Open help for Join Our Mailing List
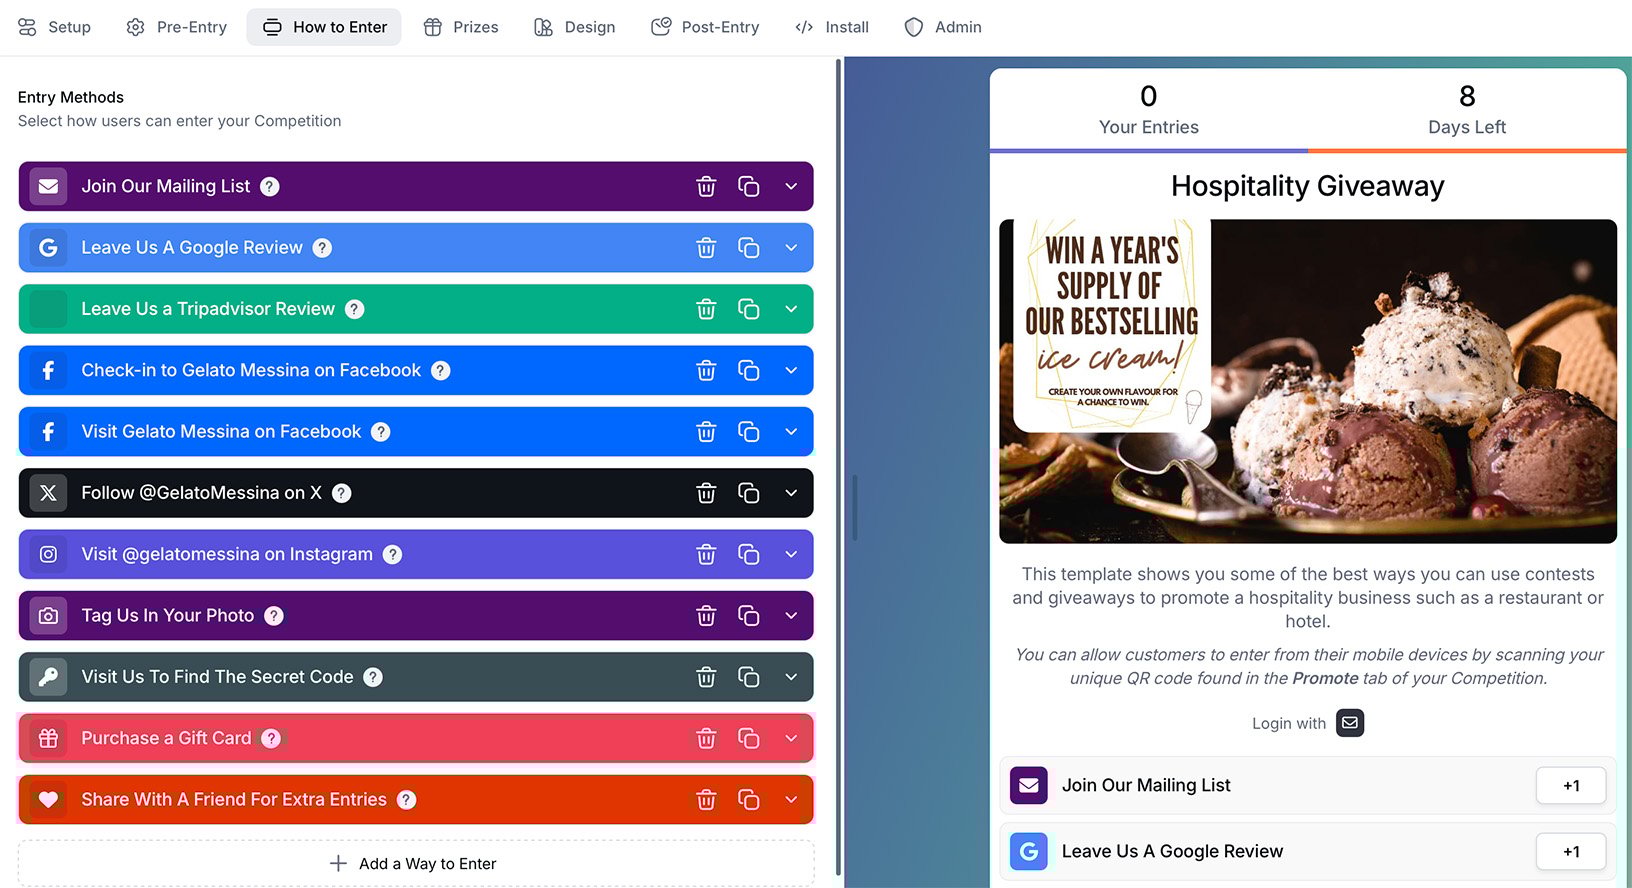1632x888 pixels. 270,186
